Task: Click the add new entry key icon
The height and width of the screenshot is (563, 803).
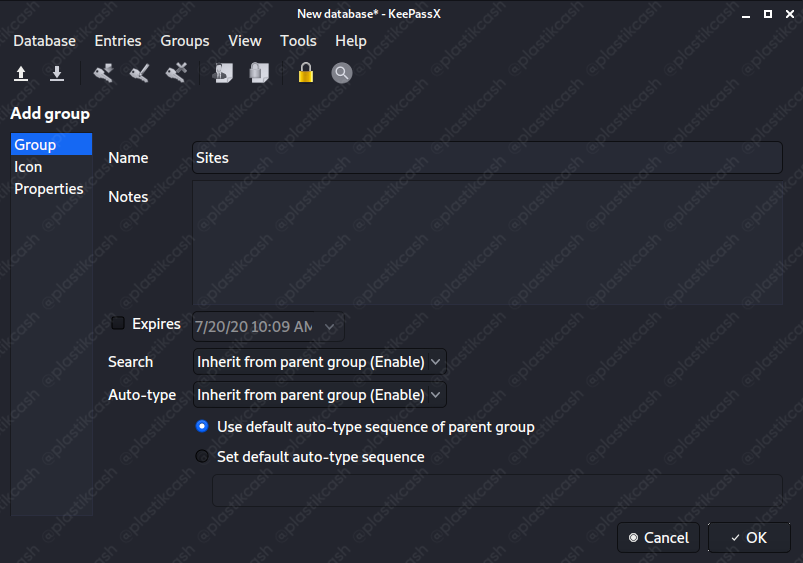Action: pos(103,73)
